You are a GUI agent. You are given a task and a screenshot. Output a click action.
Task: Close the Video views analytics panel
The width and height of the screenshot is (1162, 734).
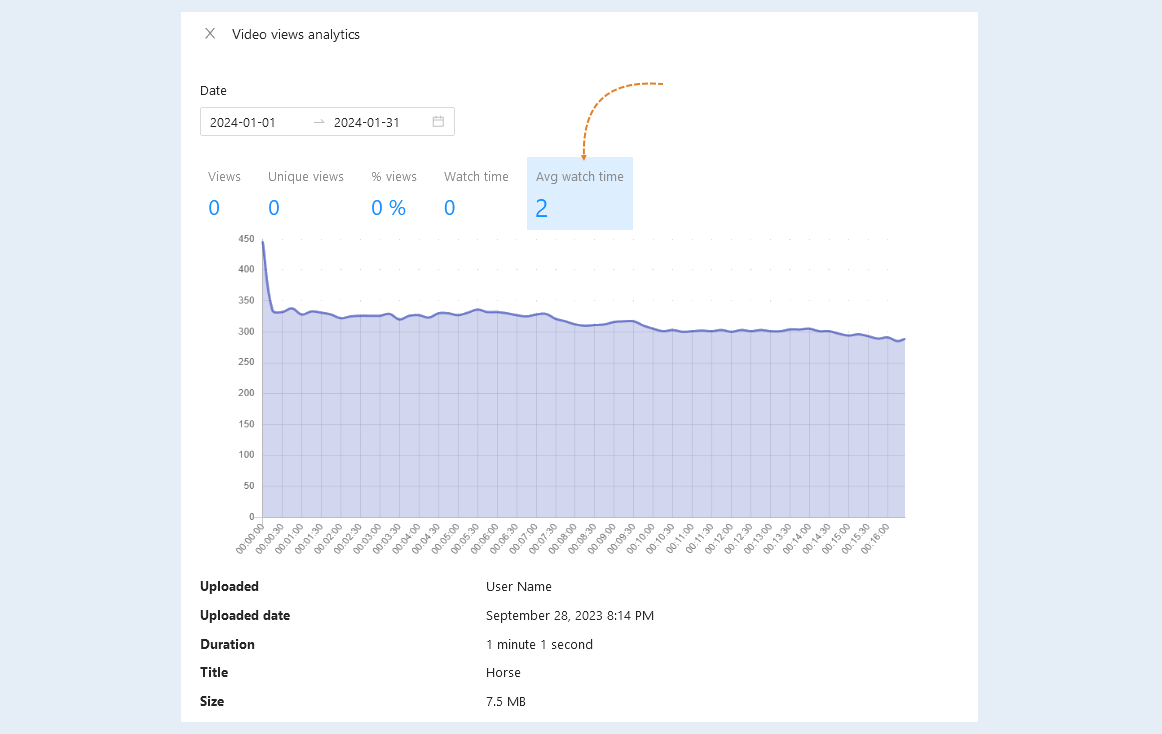pos(210,33)
